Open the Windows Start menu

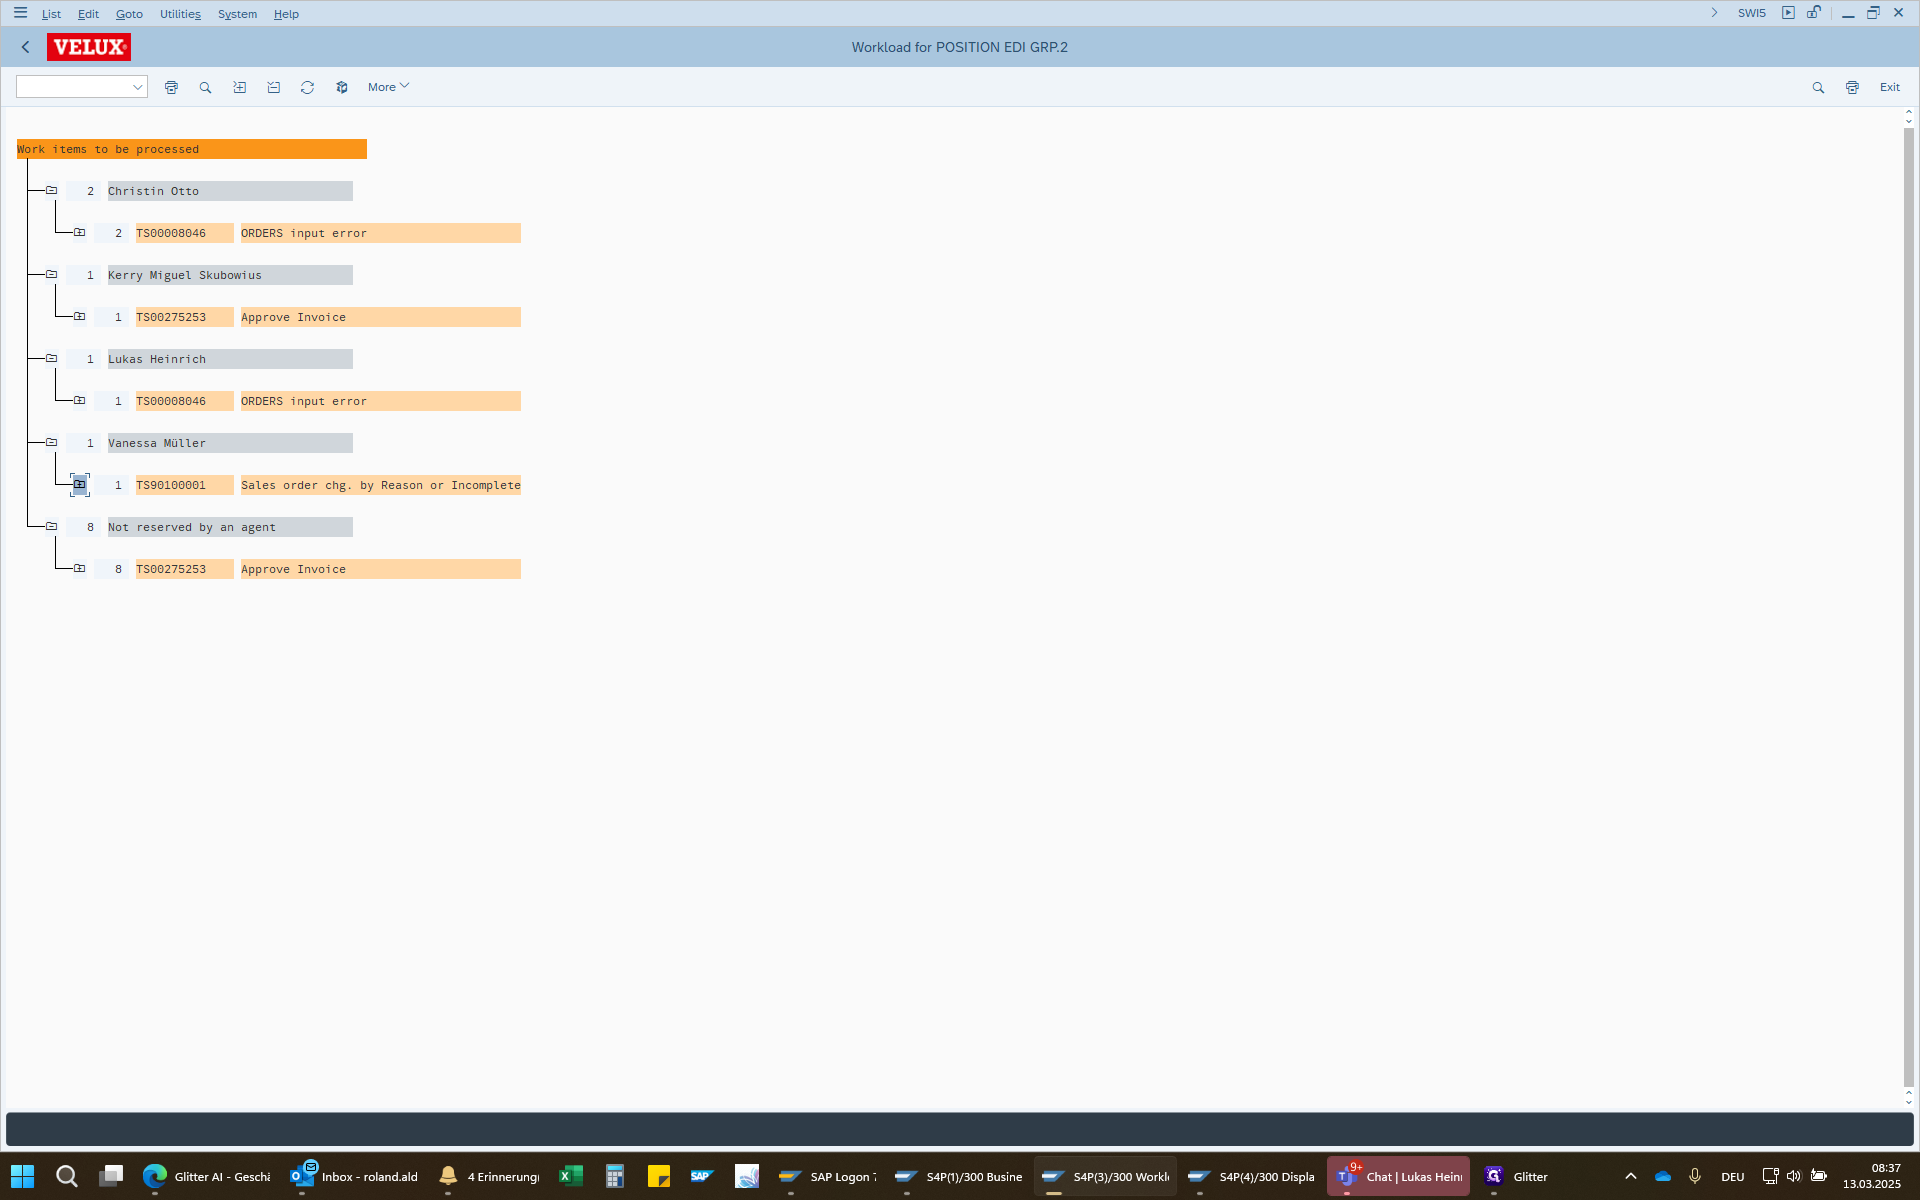pyautogui.click(x=22, y=1176)
